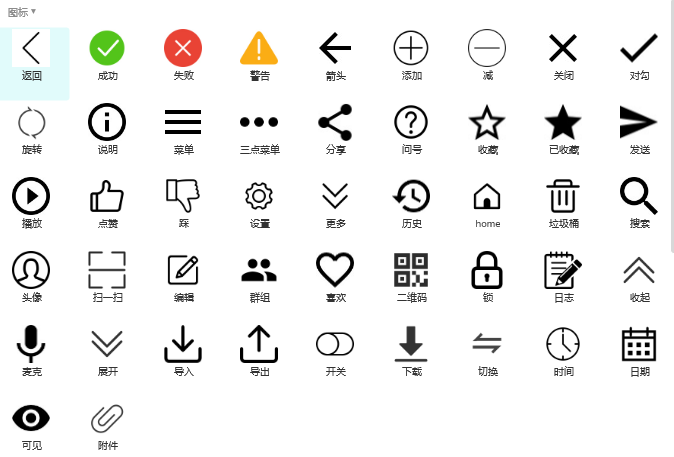Select the 菜单 hamburger menu icon
Image resolution: width=674 pixels, height=457 pixels.
click(x=183, y=122)
